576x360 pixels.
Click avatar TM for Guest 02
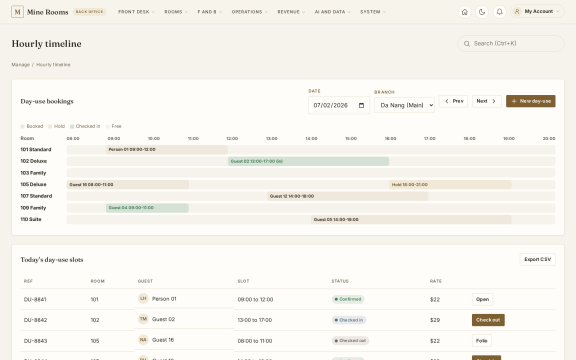(143, 319)
